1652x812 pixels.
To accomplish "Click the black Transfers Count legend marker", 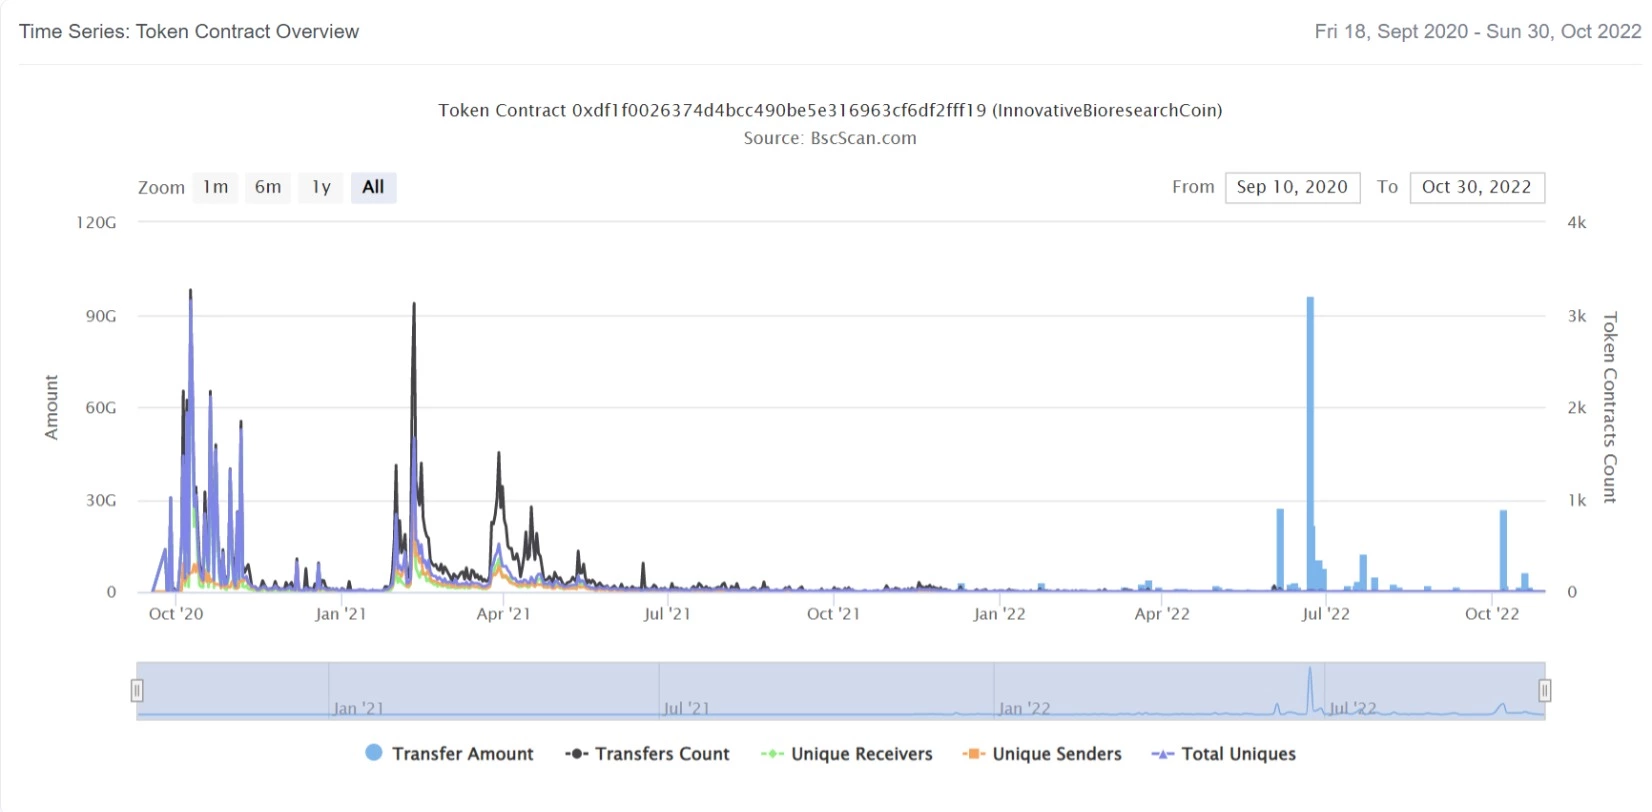I will 576,754.
